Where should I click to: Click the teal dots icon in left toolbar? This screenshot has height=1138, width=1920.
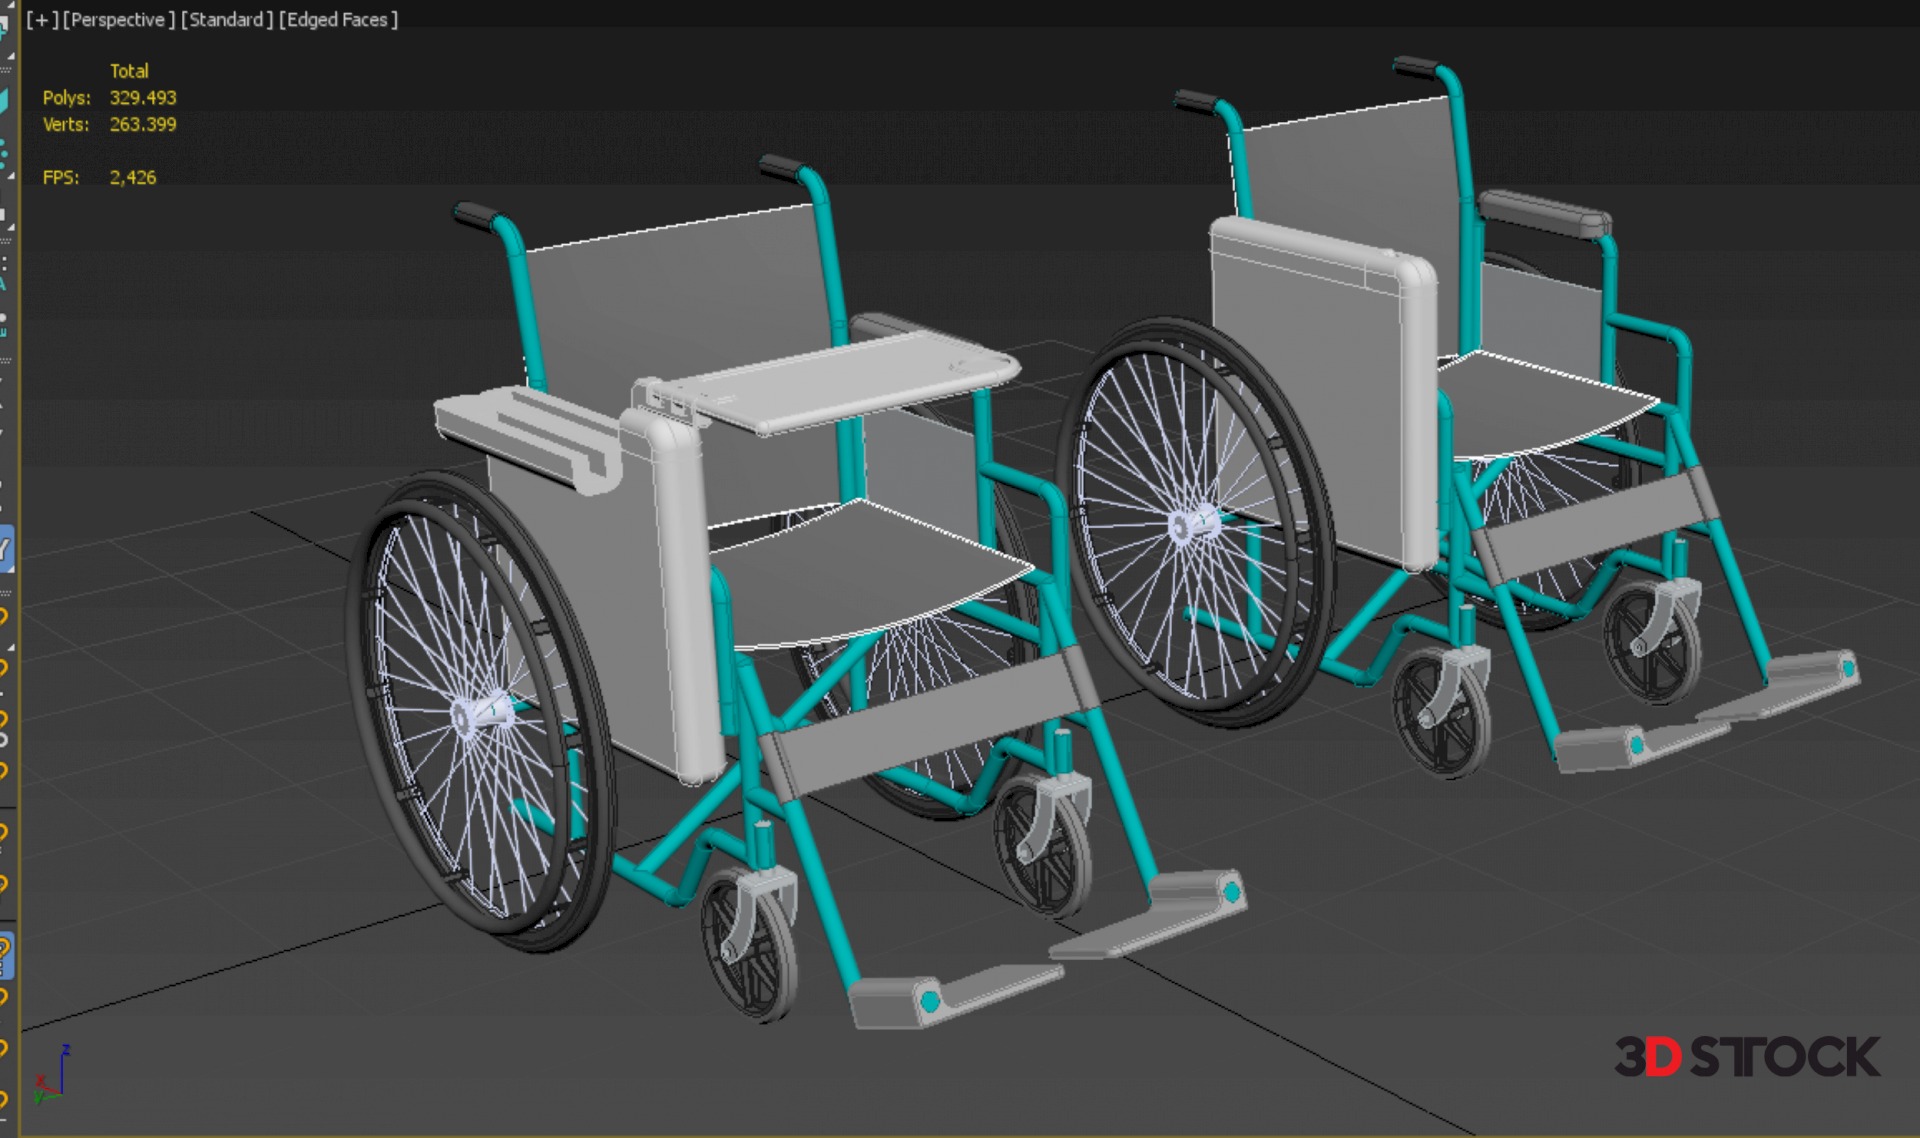[4, 153]
